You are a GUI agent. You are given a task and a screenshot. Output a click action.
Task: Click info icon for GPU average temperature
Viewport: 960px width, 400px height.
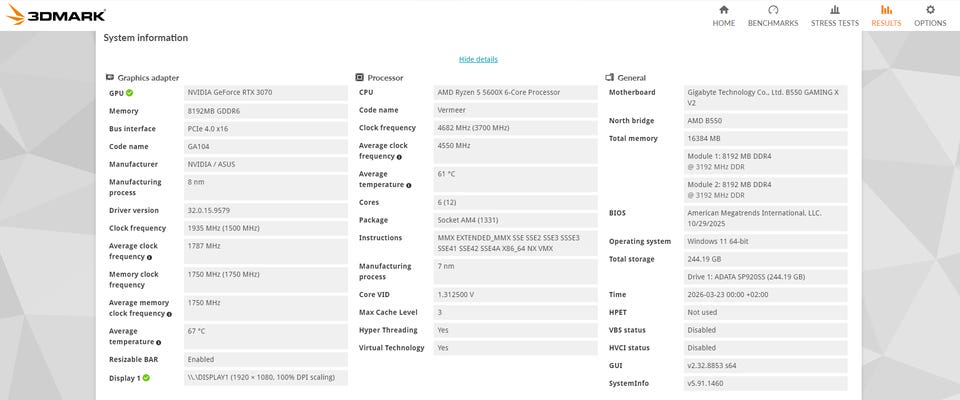159,342
